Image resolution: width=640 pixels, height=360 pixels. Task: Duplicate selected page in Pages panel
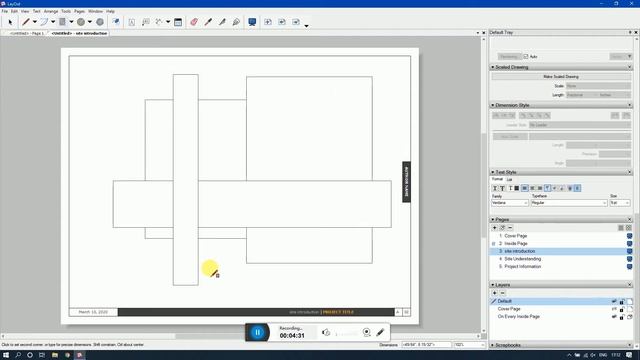(x=502, y=228)
